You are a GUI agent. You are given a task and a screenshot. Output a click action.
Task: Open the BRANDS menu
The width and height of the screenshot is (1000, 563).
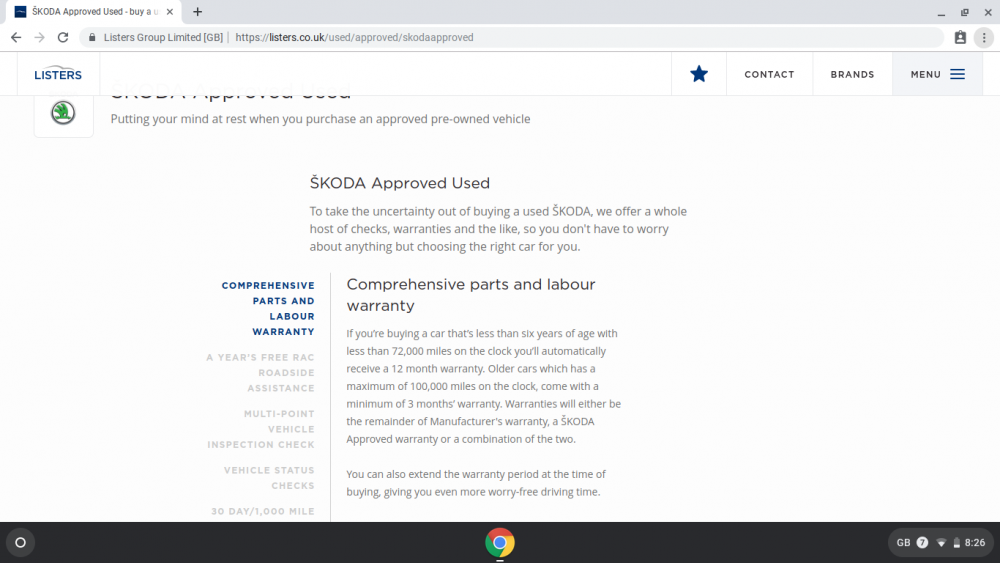852,75
